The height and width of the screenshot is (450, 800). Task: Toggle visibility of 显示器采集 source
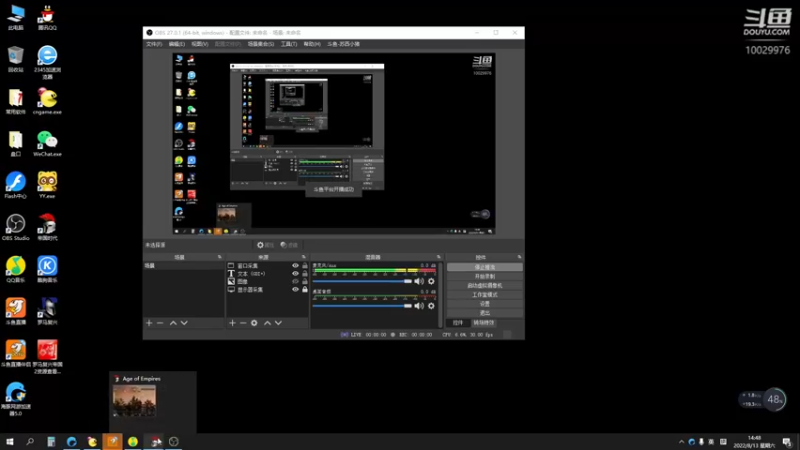pos(295,289)
